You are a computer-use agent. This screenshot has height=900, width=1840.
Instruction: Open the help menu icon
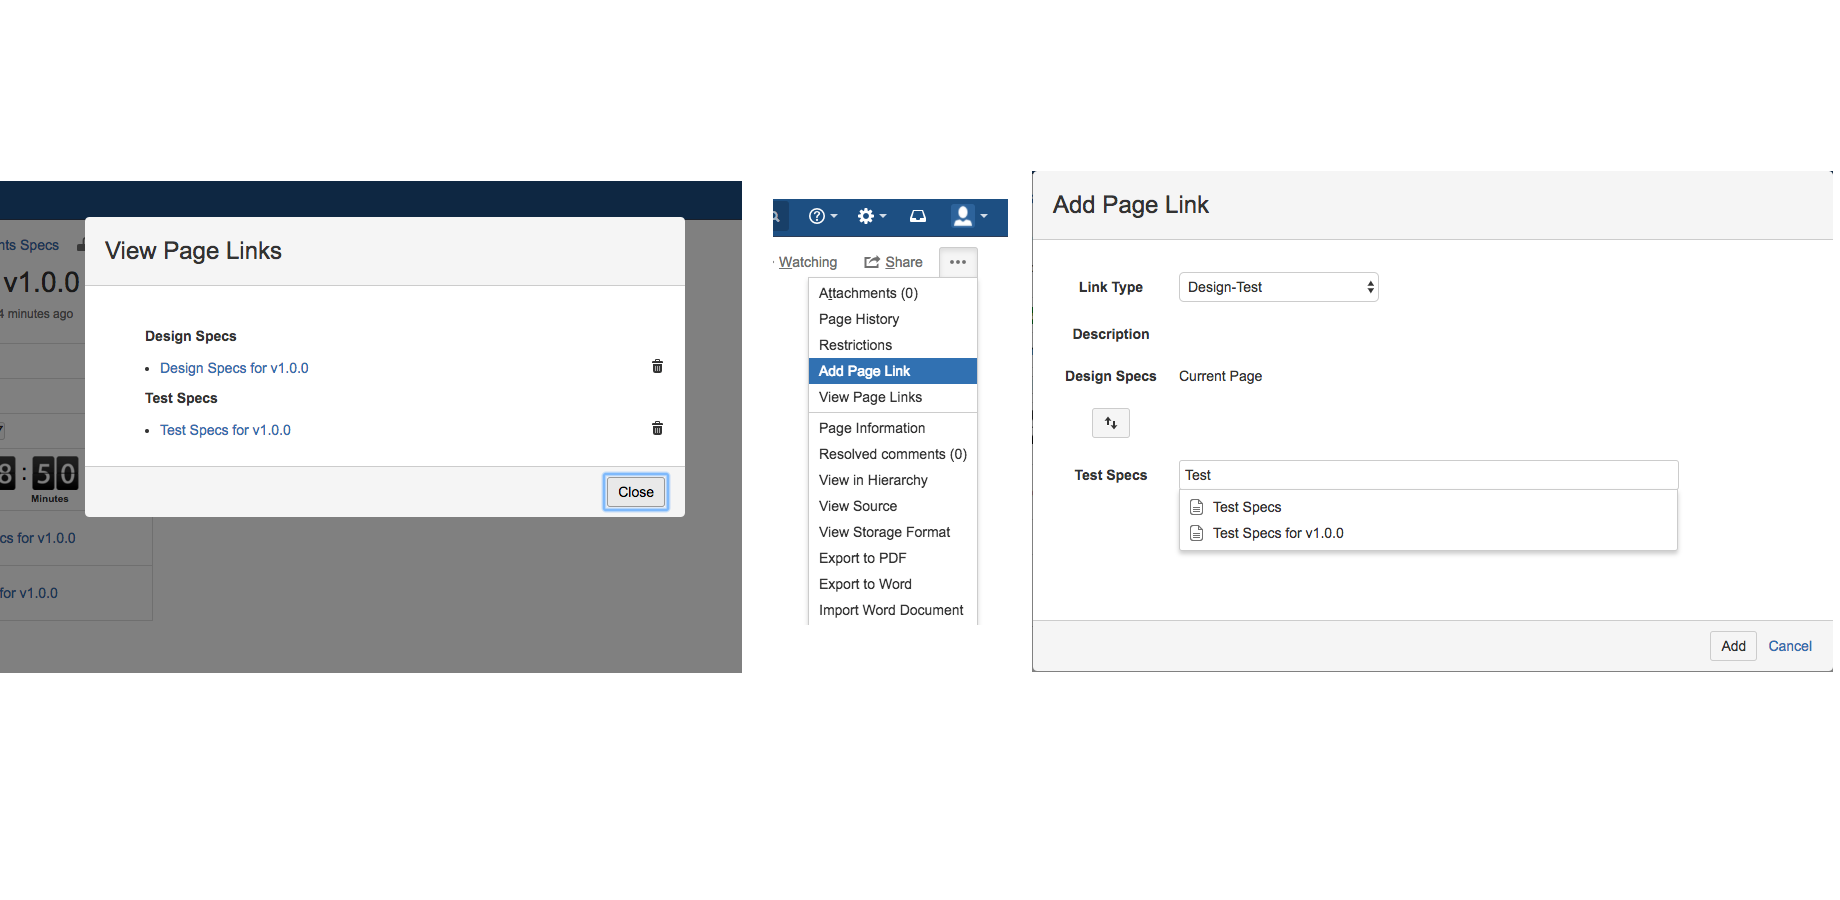pyautogui.click(x=822, y=216)
